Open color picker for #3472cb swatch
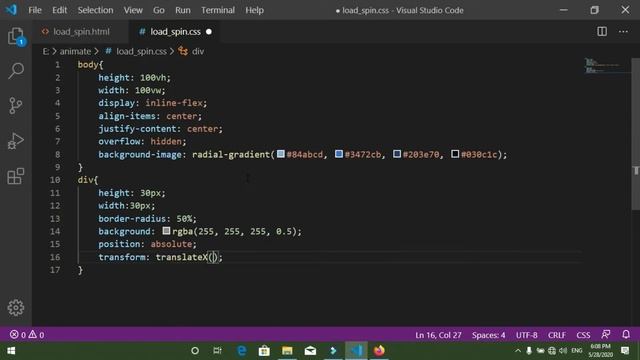640x360 pixels. tap(338, 154)
